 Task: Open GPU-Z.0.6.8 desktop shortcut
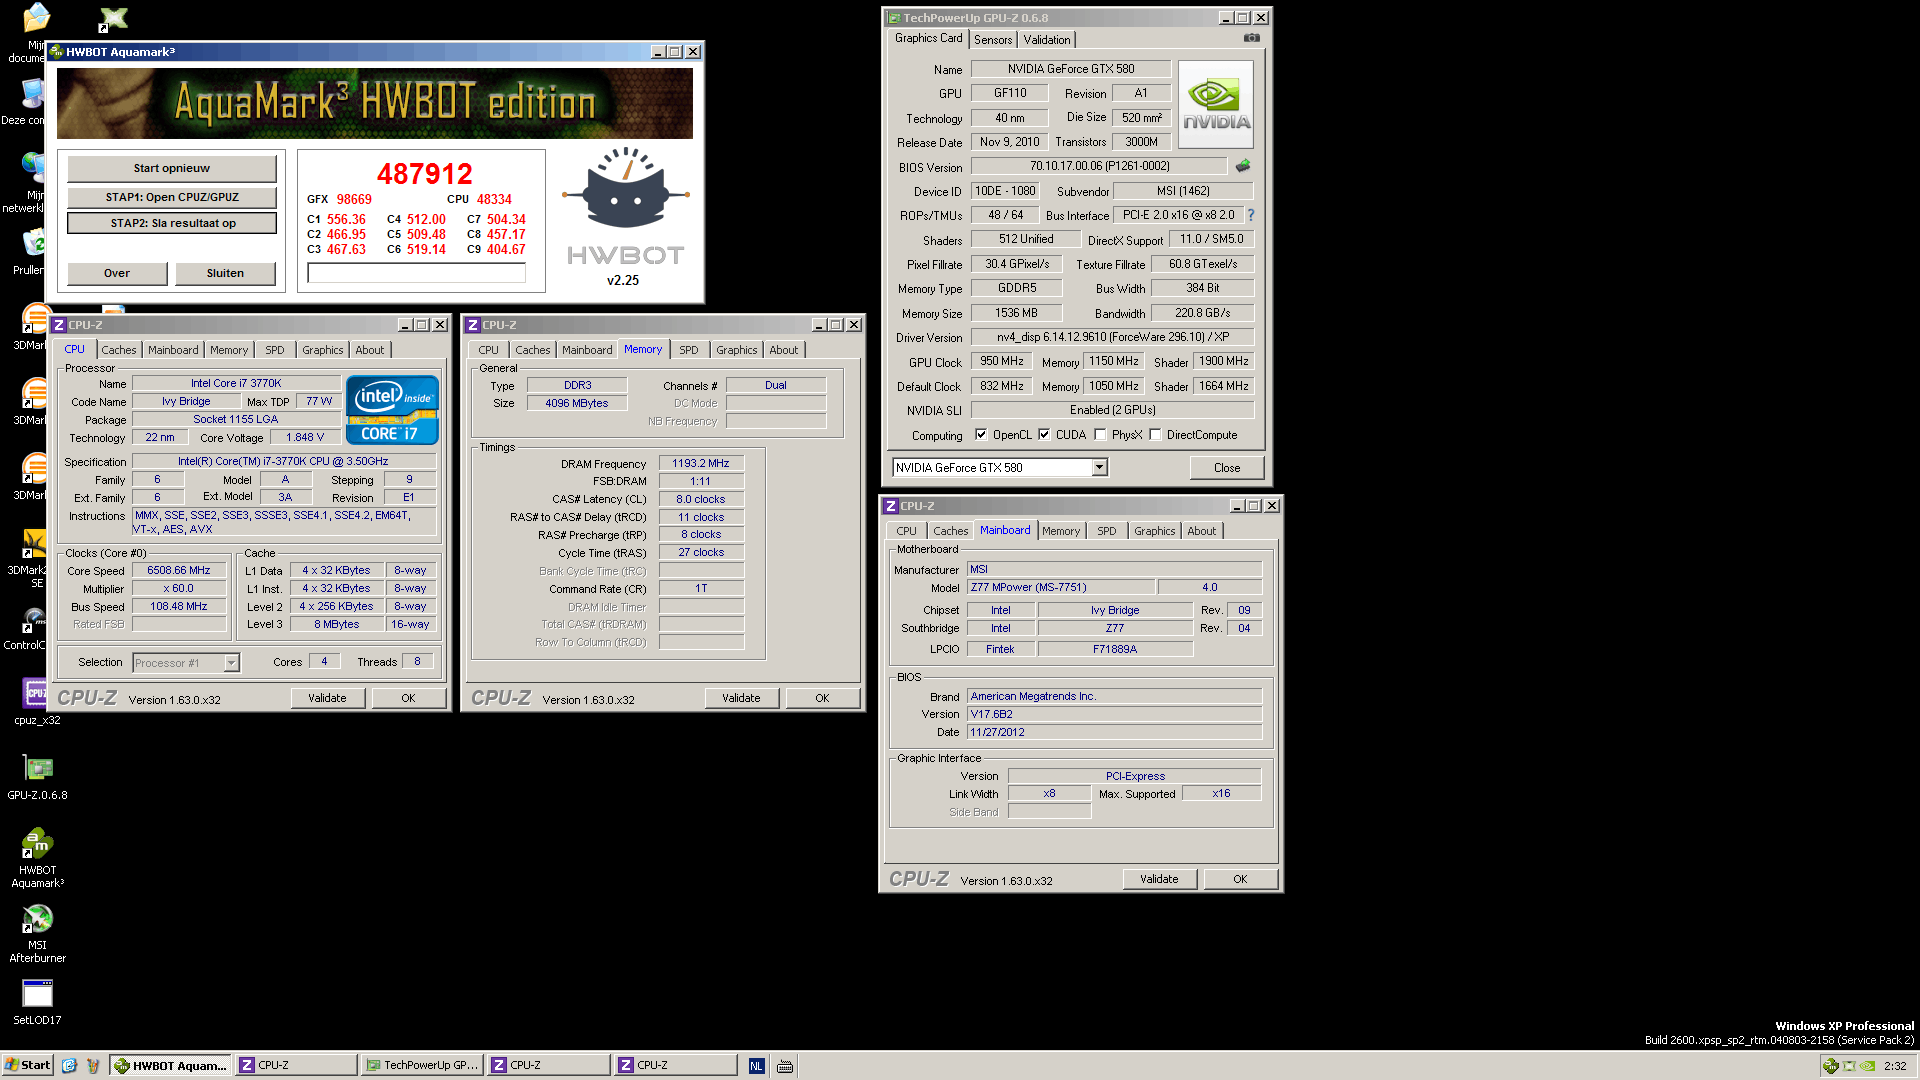pos(37,768)
